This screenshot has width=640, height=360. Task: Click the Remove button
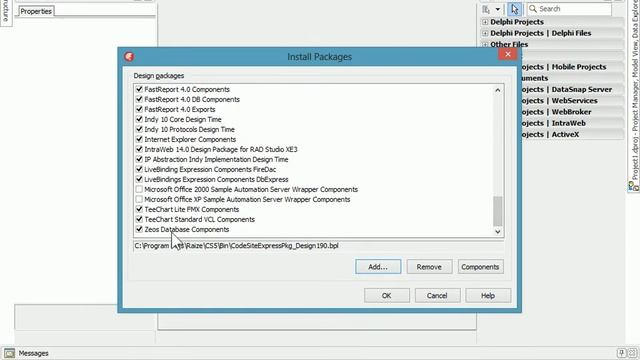[429, 267]
